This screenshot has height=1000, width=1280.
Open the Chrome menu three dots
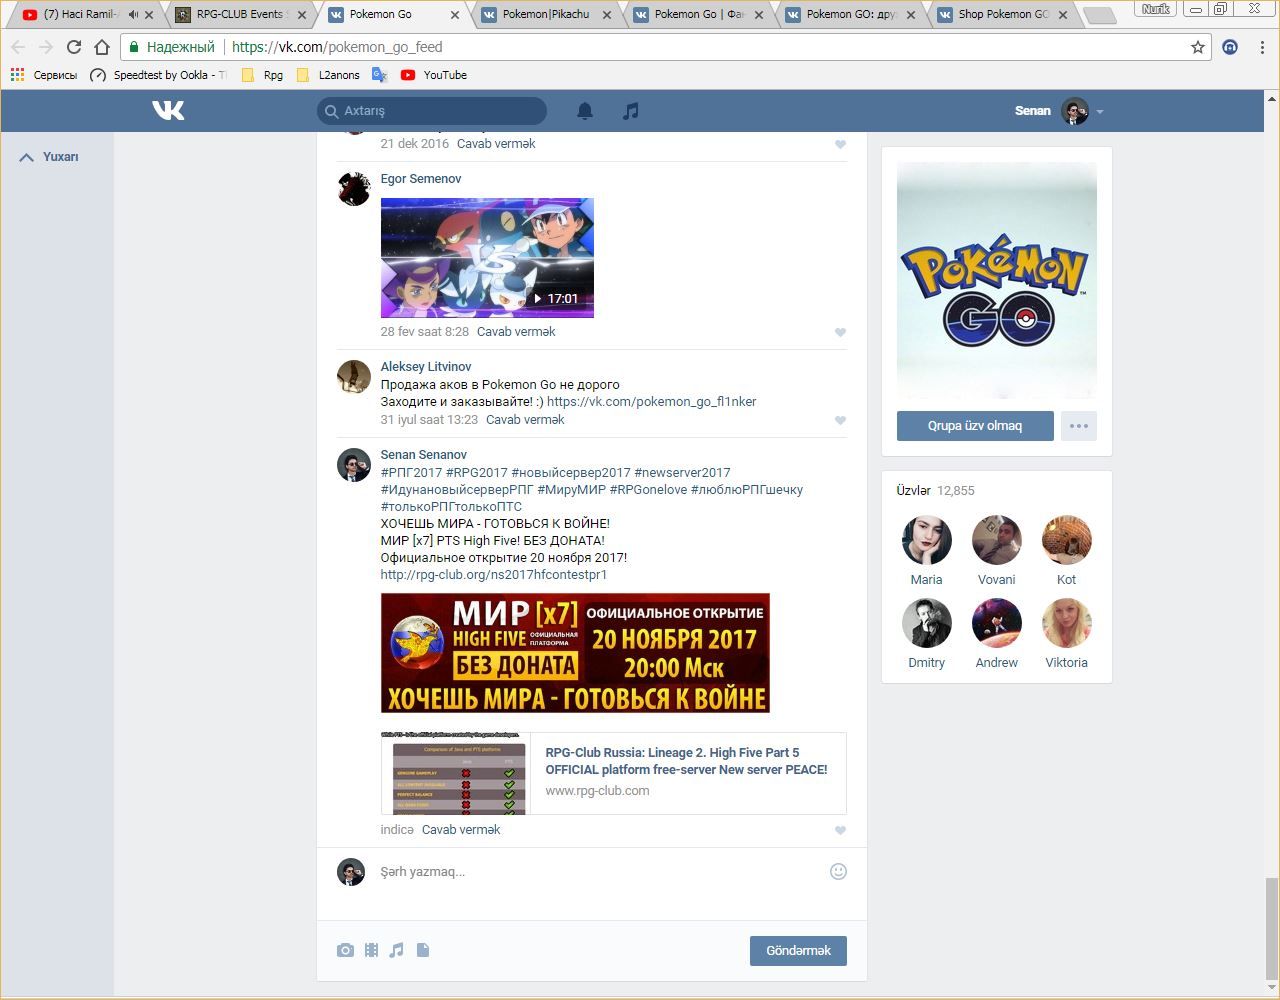click(1262, 47)
